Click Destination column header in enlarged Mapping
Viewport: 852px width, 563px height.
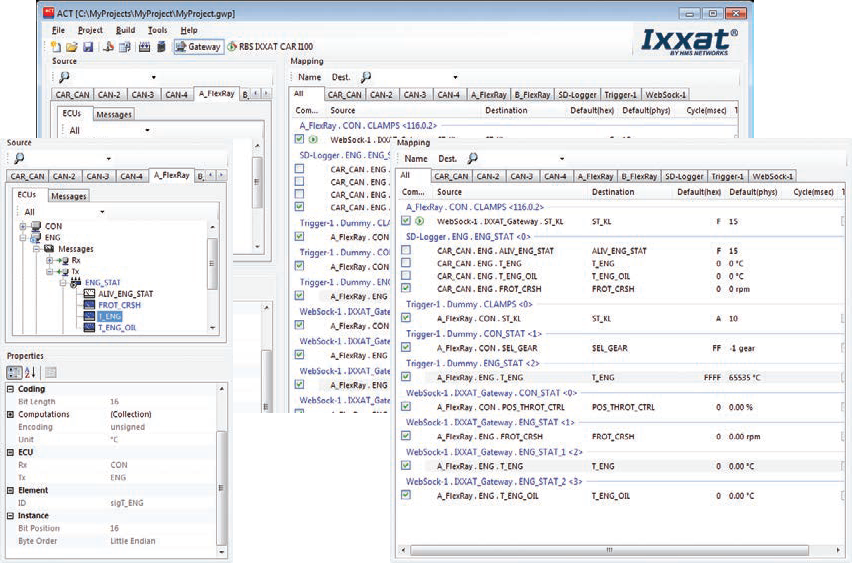pos(613,192)
